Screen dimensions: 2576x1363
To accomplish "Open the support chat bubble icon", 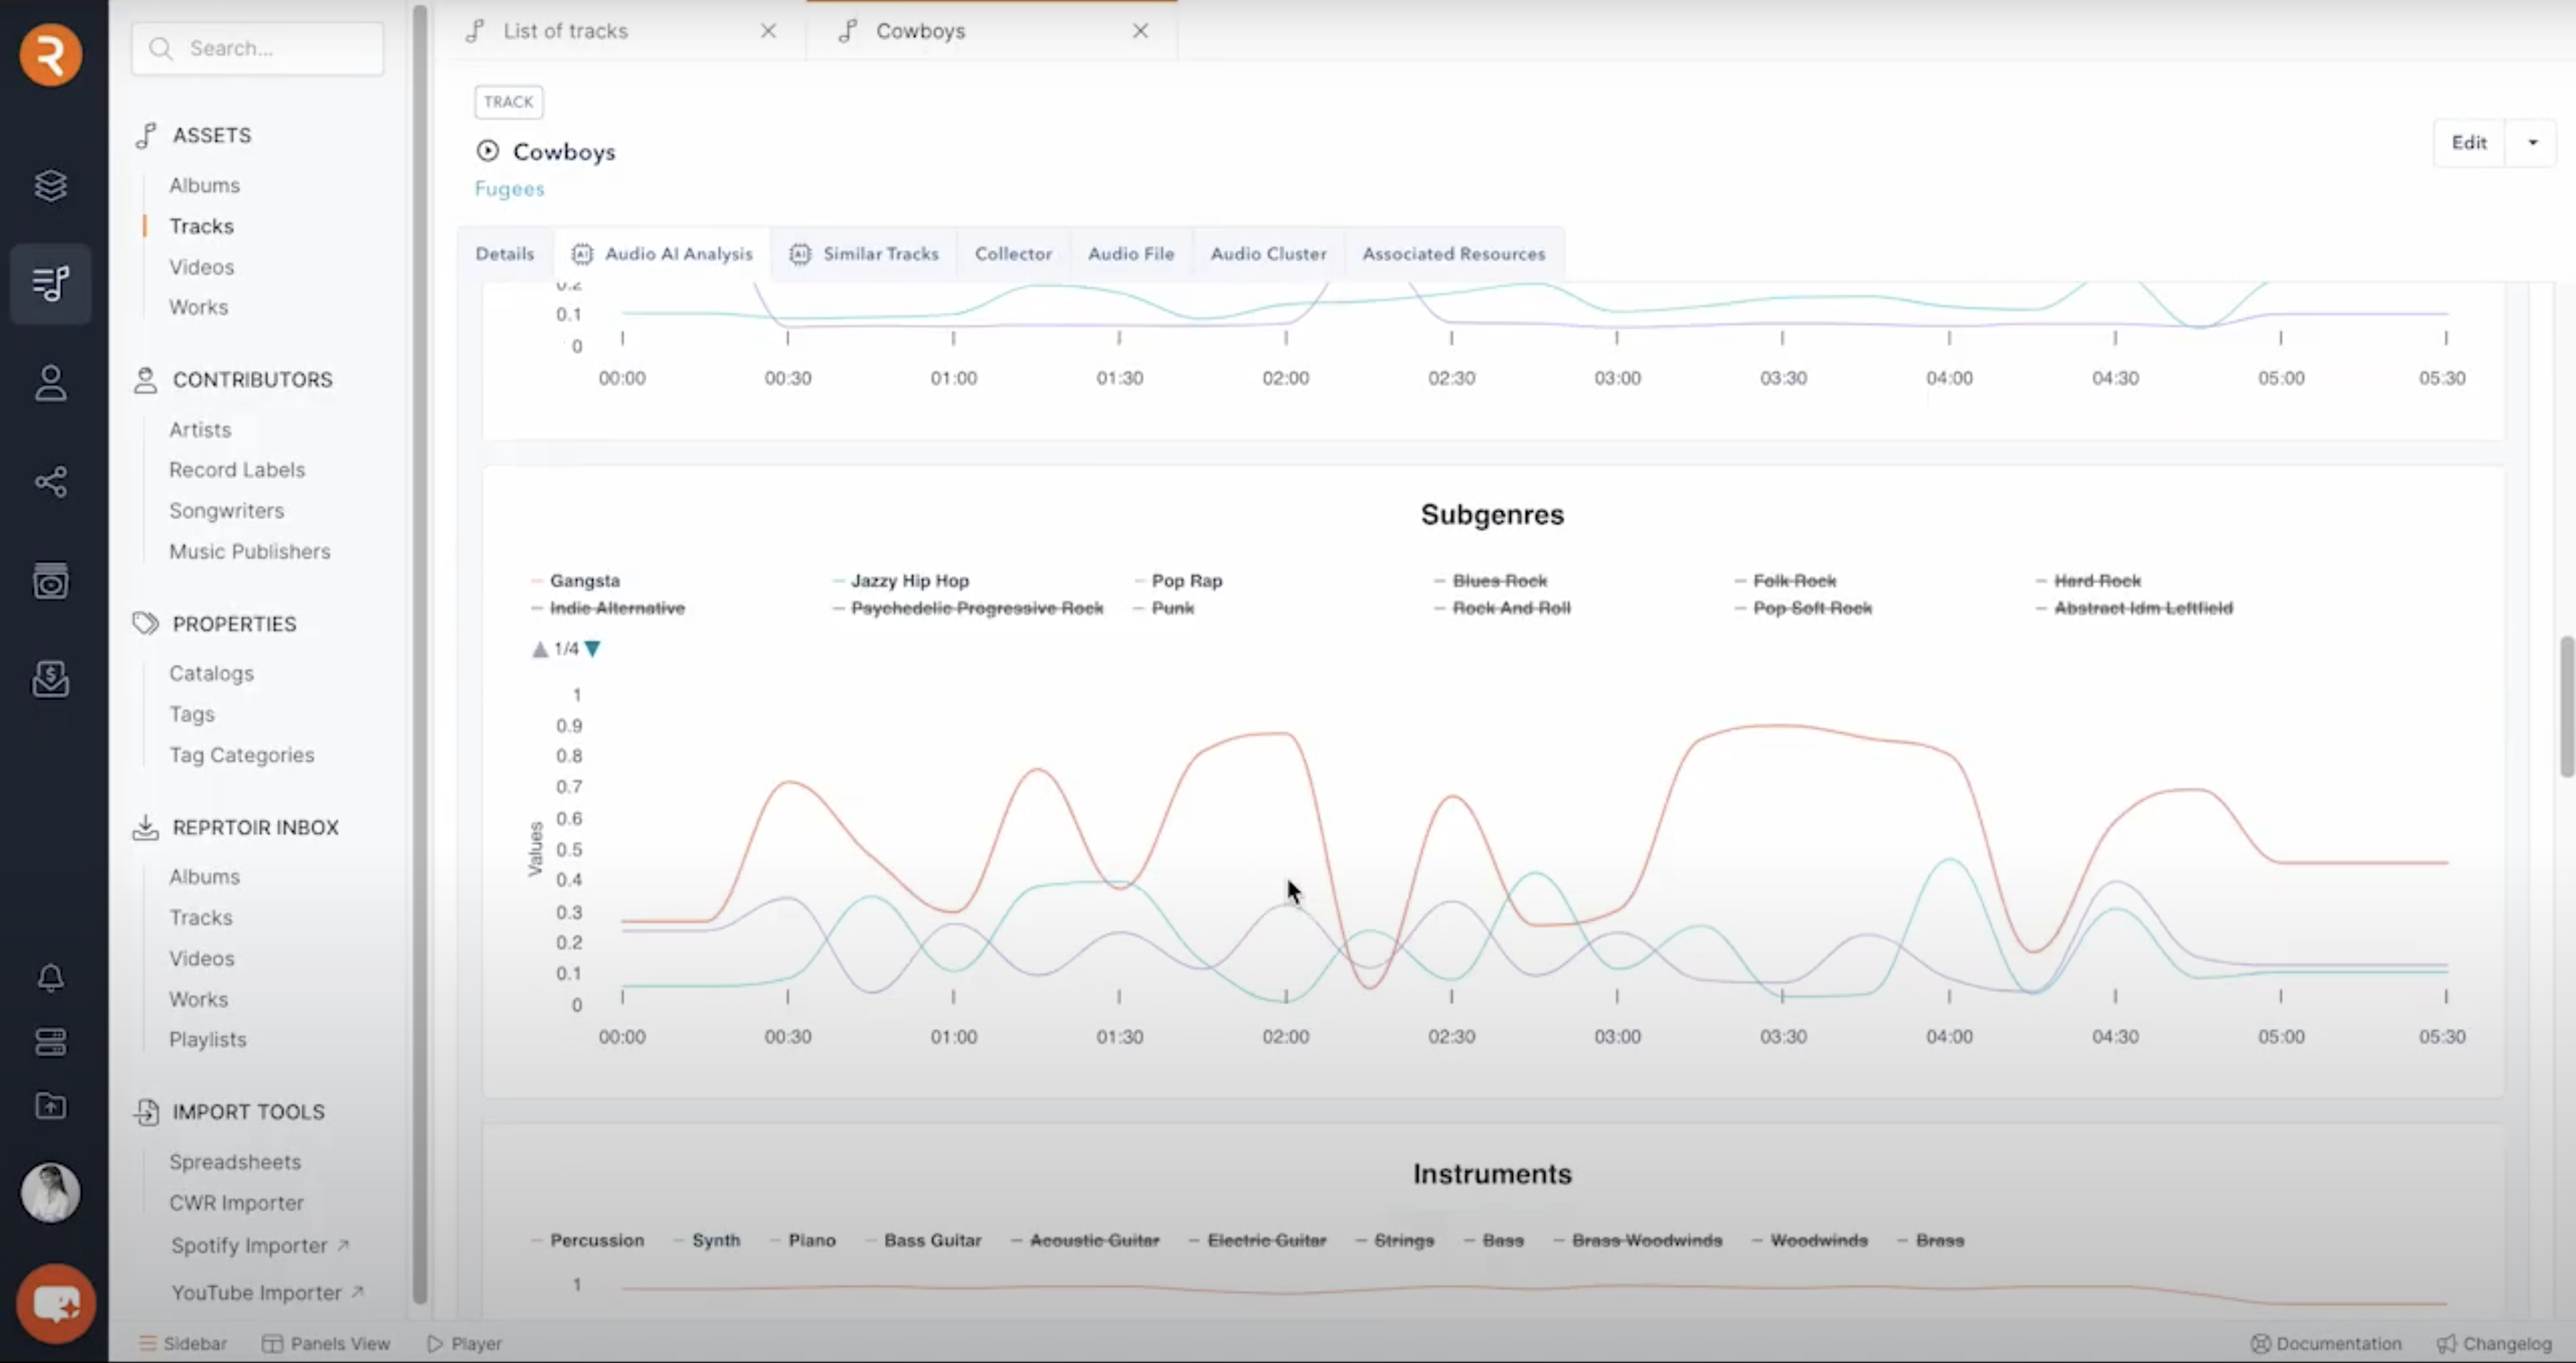I will point(56,1303).
